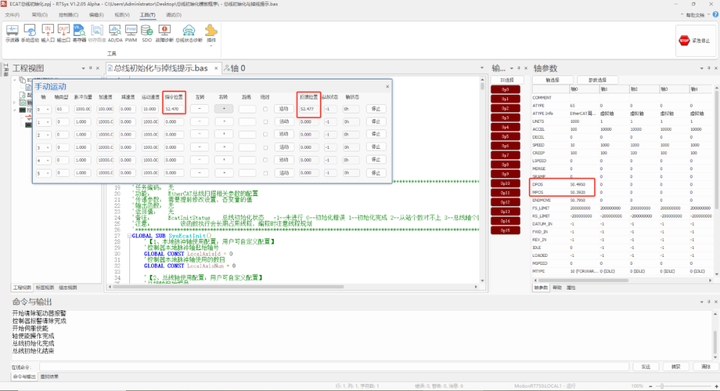Viewport: 720px width, 391px height.
Task: Click the red STOP emergency stop icon
Action: click(684, 40)
